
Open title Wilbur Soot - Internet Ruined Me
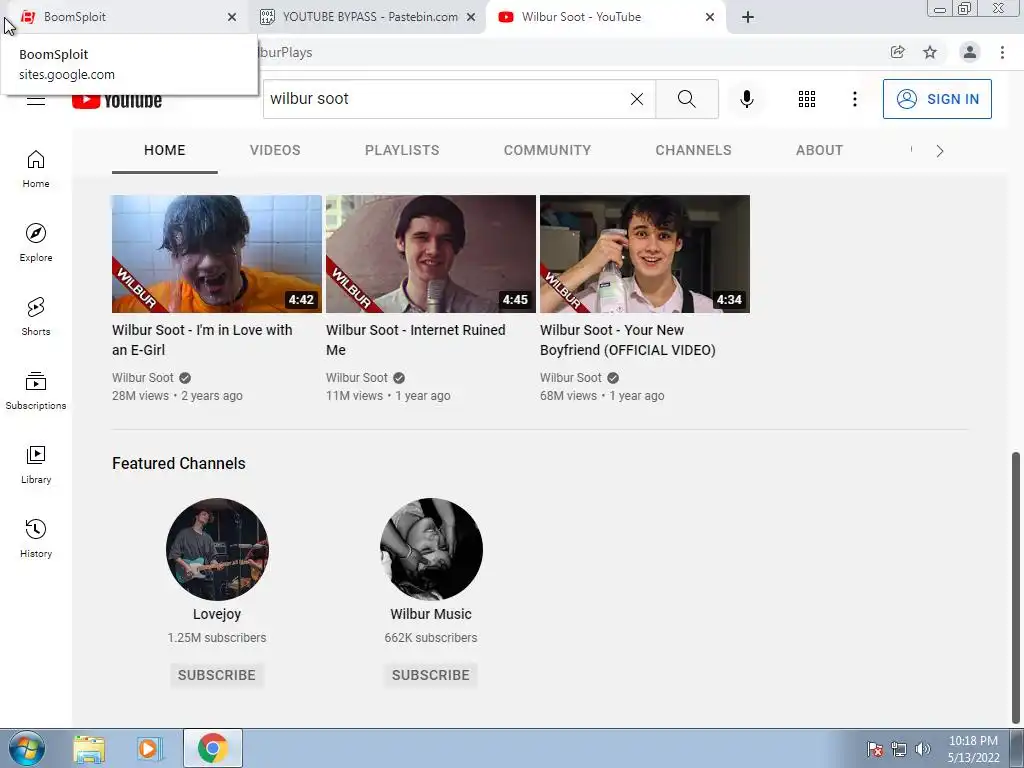pos(416,340)
